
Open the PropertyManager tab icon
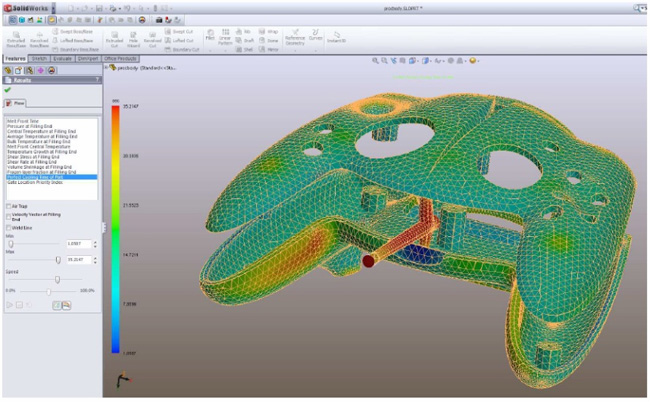(19, 70)
